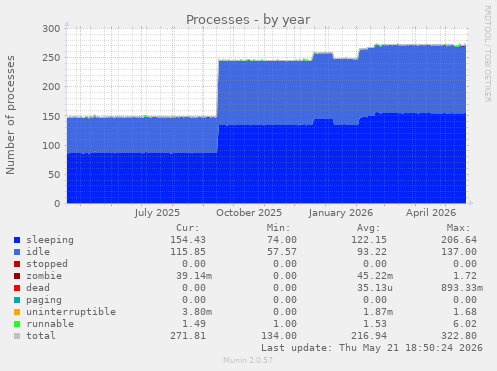Click the 300 y-axis tick label

(51, 29)
